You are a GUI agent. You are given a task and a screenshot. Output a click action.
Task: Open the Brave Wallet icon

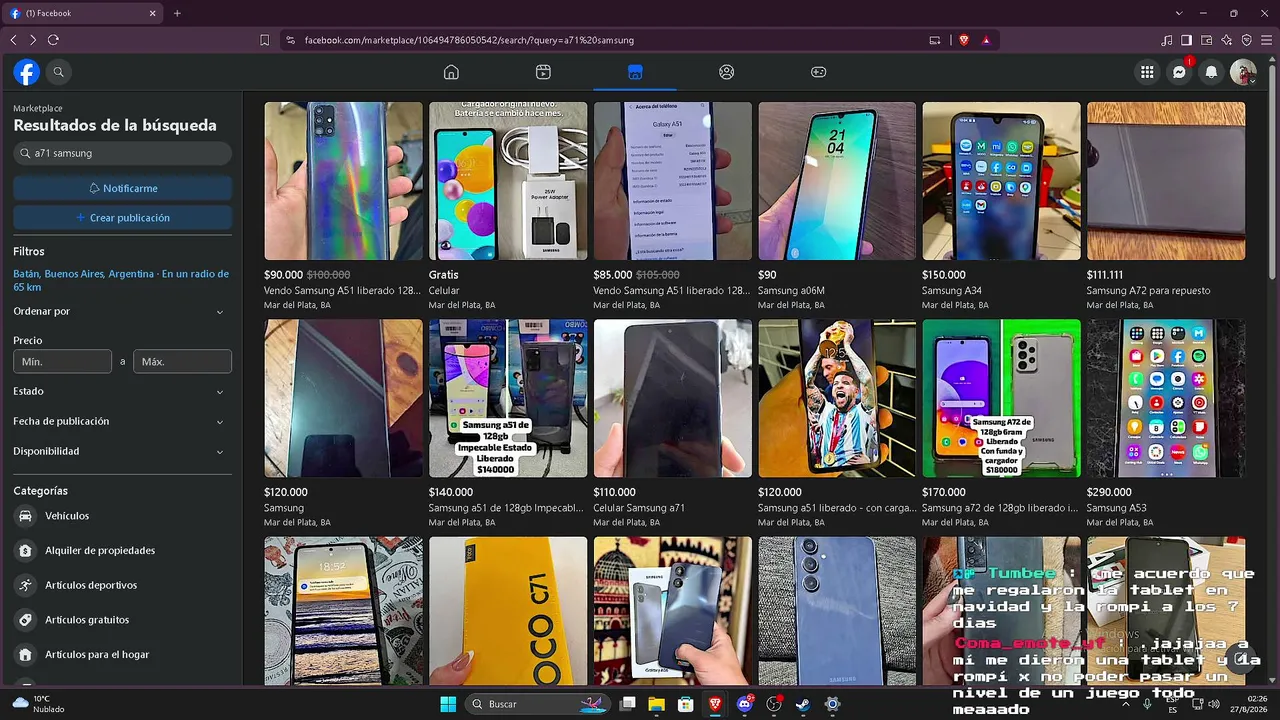coord(1207,40)
